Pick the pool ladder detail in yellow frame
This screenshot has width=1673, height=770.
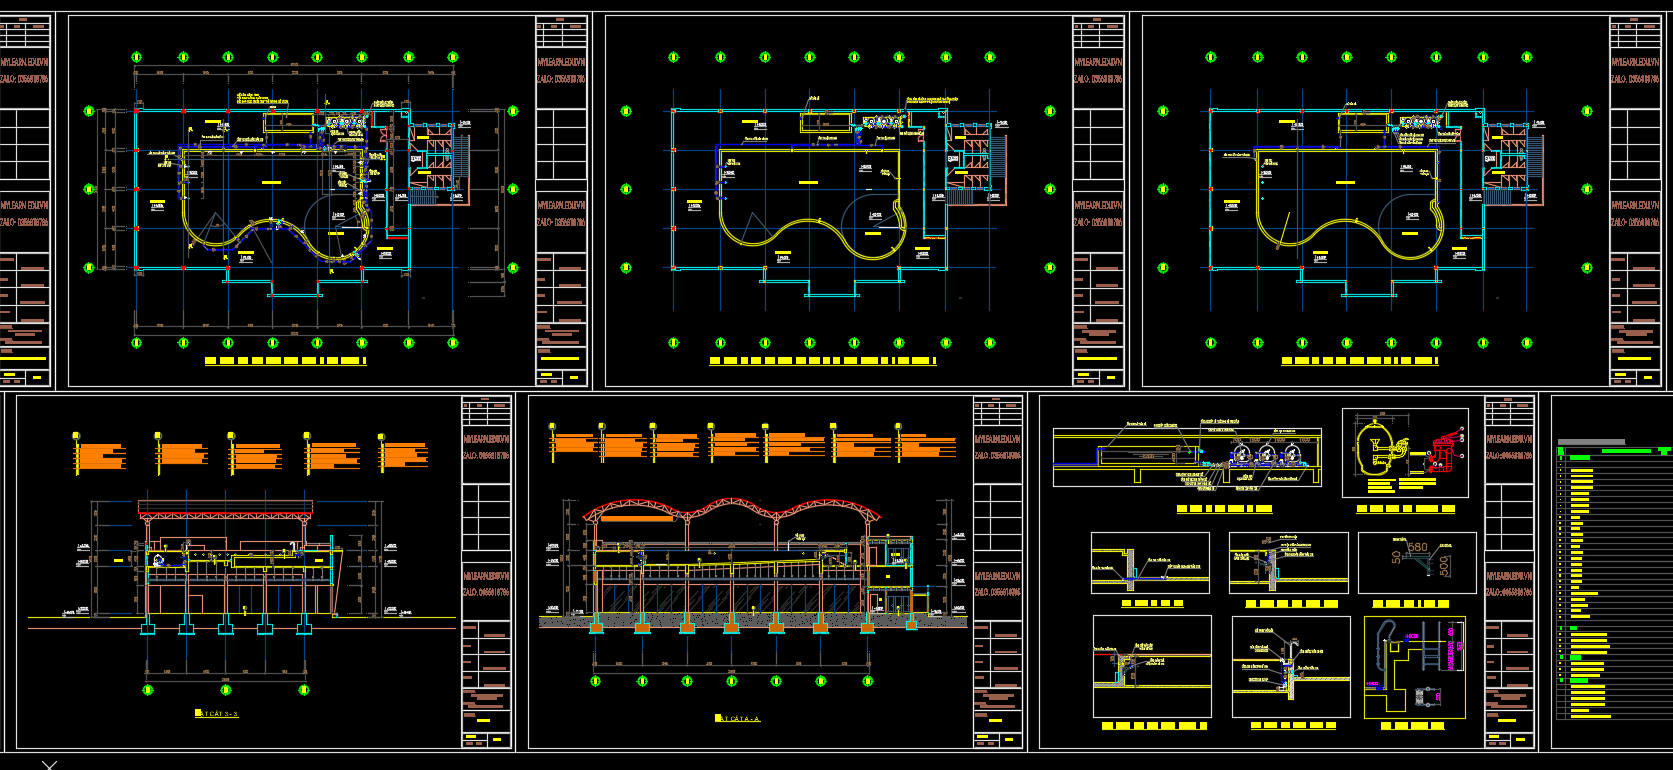1414,667
